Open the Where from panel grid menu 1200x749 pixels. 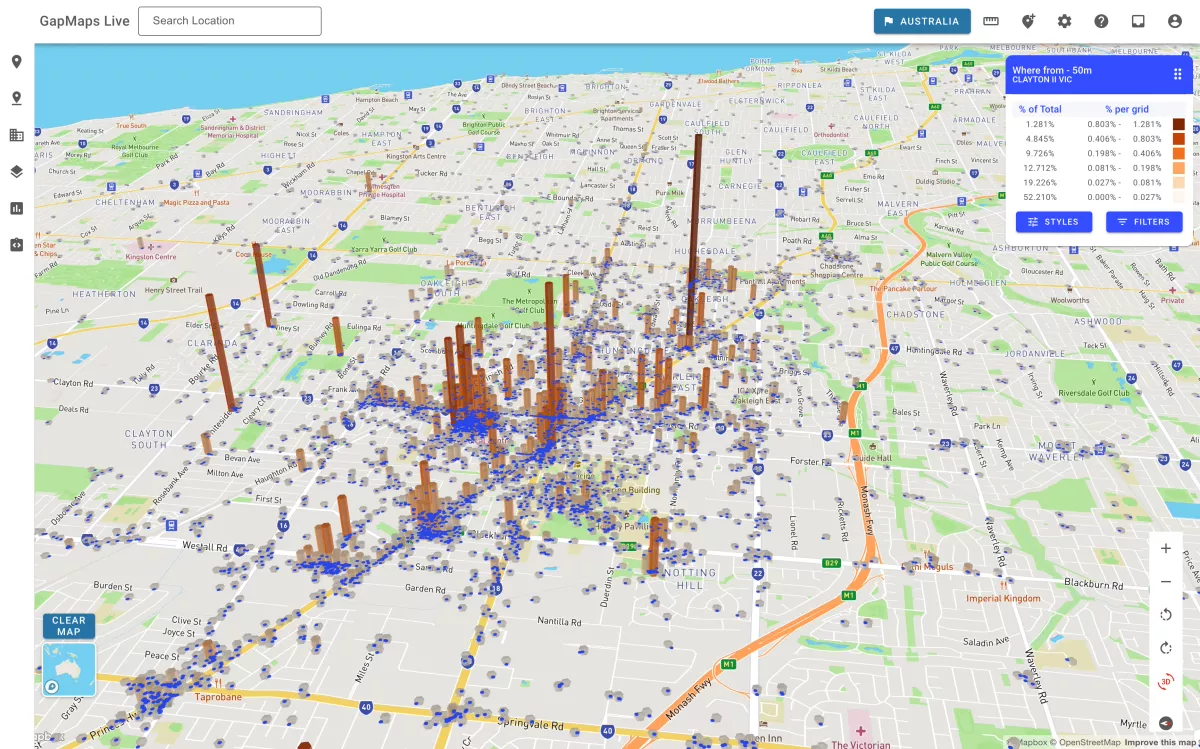(x=1177, y=74)
